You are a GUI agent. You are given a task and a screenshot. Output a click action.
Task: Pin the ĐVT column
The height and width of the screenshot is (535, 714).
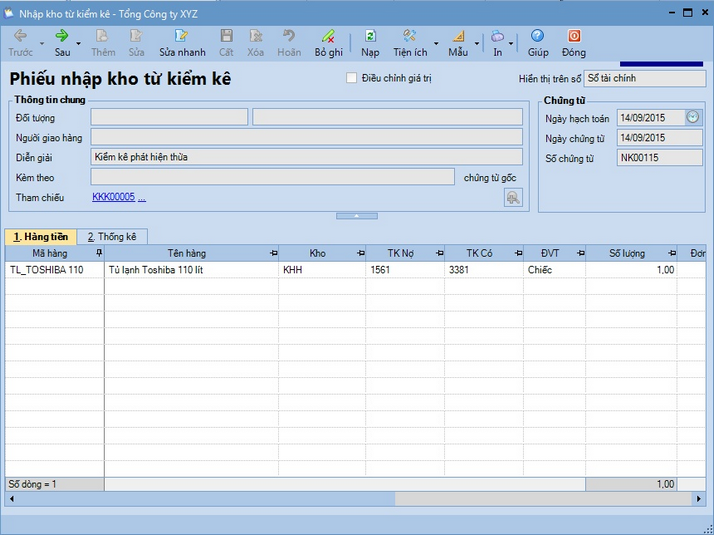[x=581, y=253]
